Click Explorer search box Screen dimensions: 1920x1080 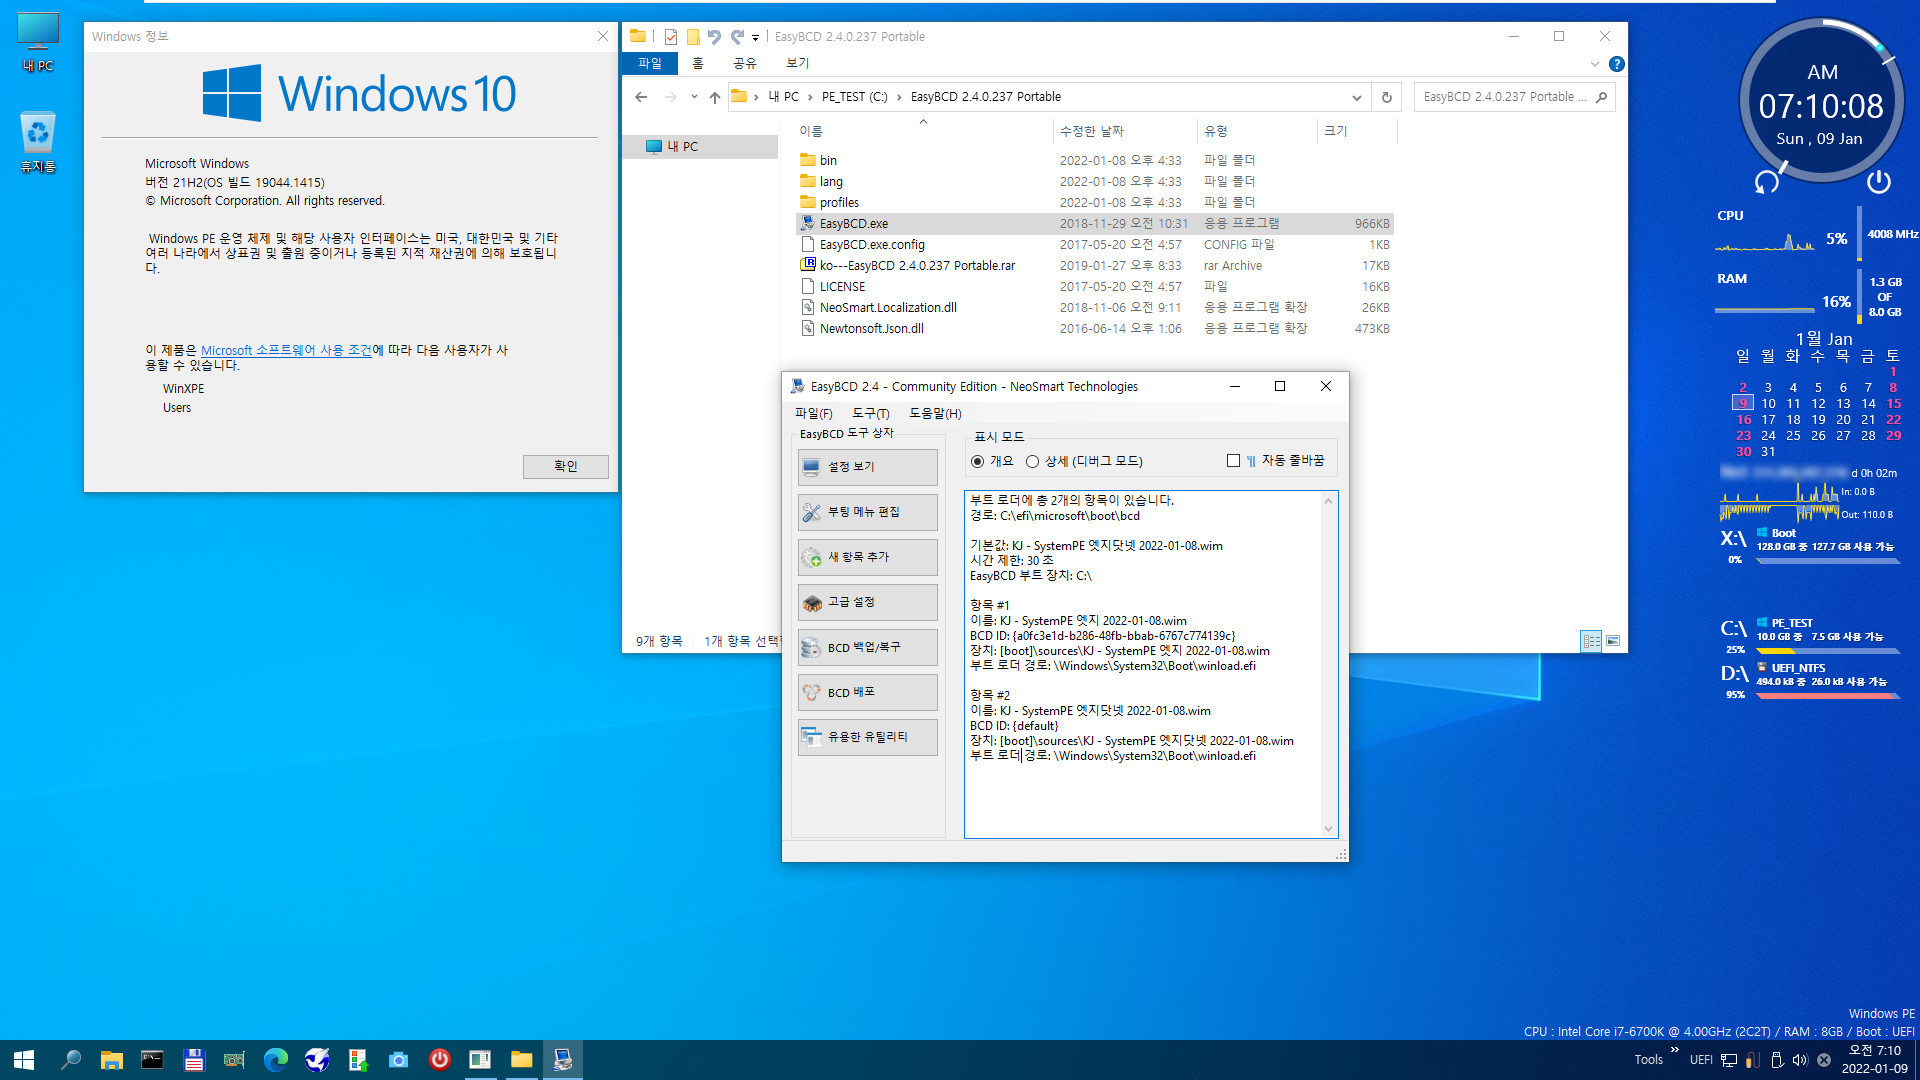tap(1514, 97)
